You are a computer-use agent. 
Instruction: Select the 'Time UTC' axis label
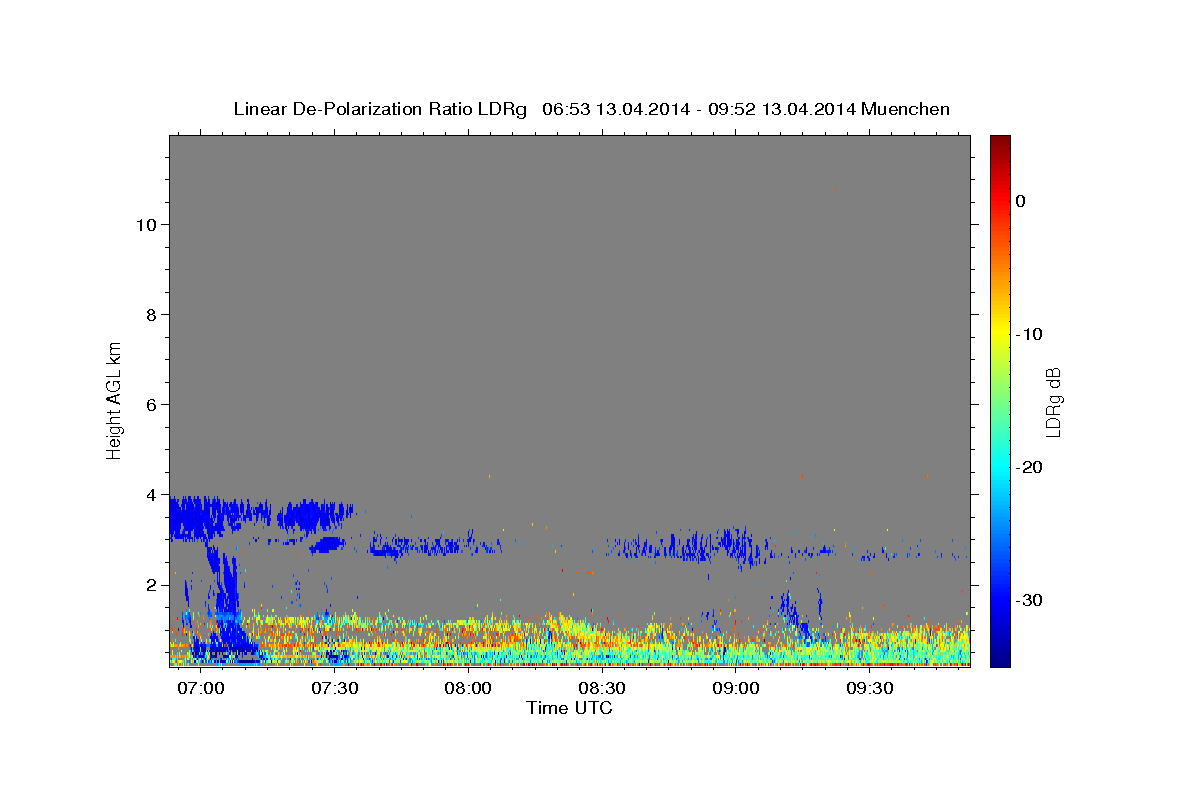click(569, 708)
